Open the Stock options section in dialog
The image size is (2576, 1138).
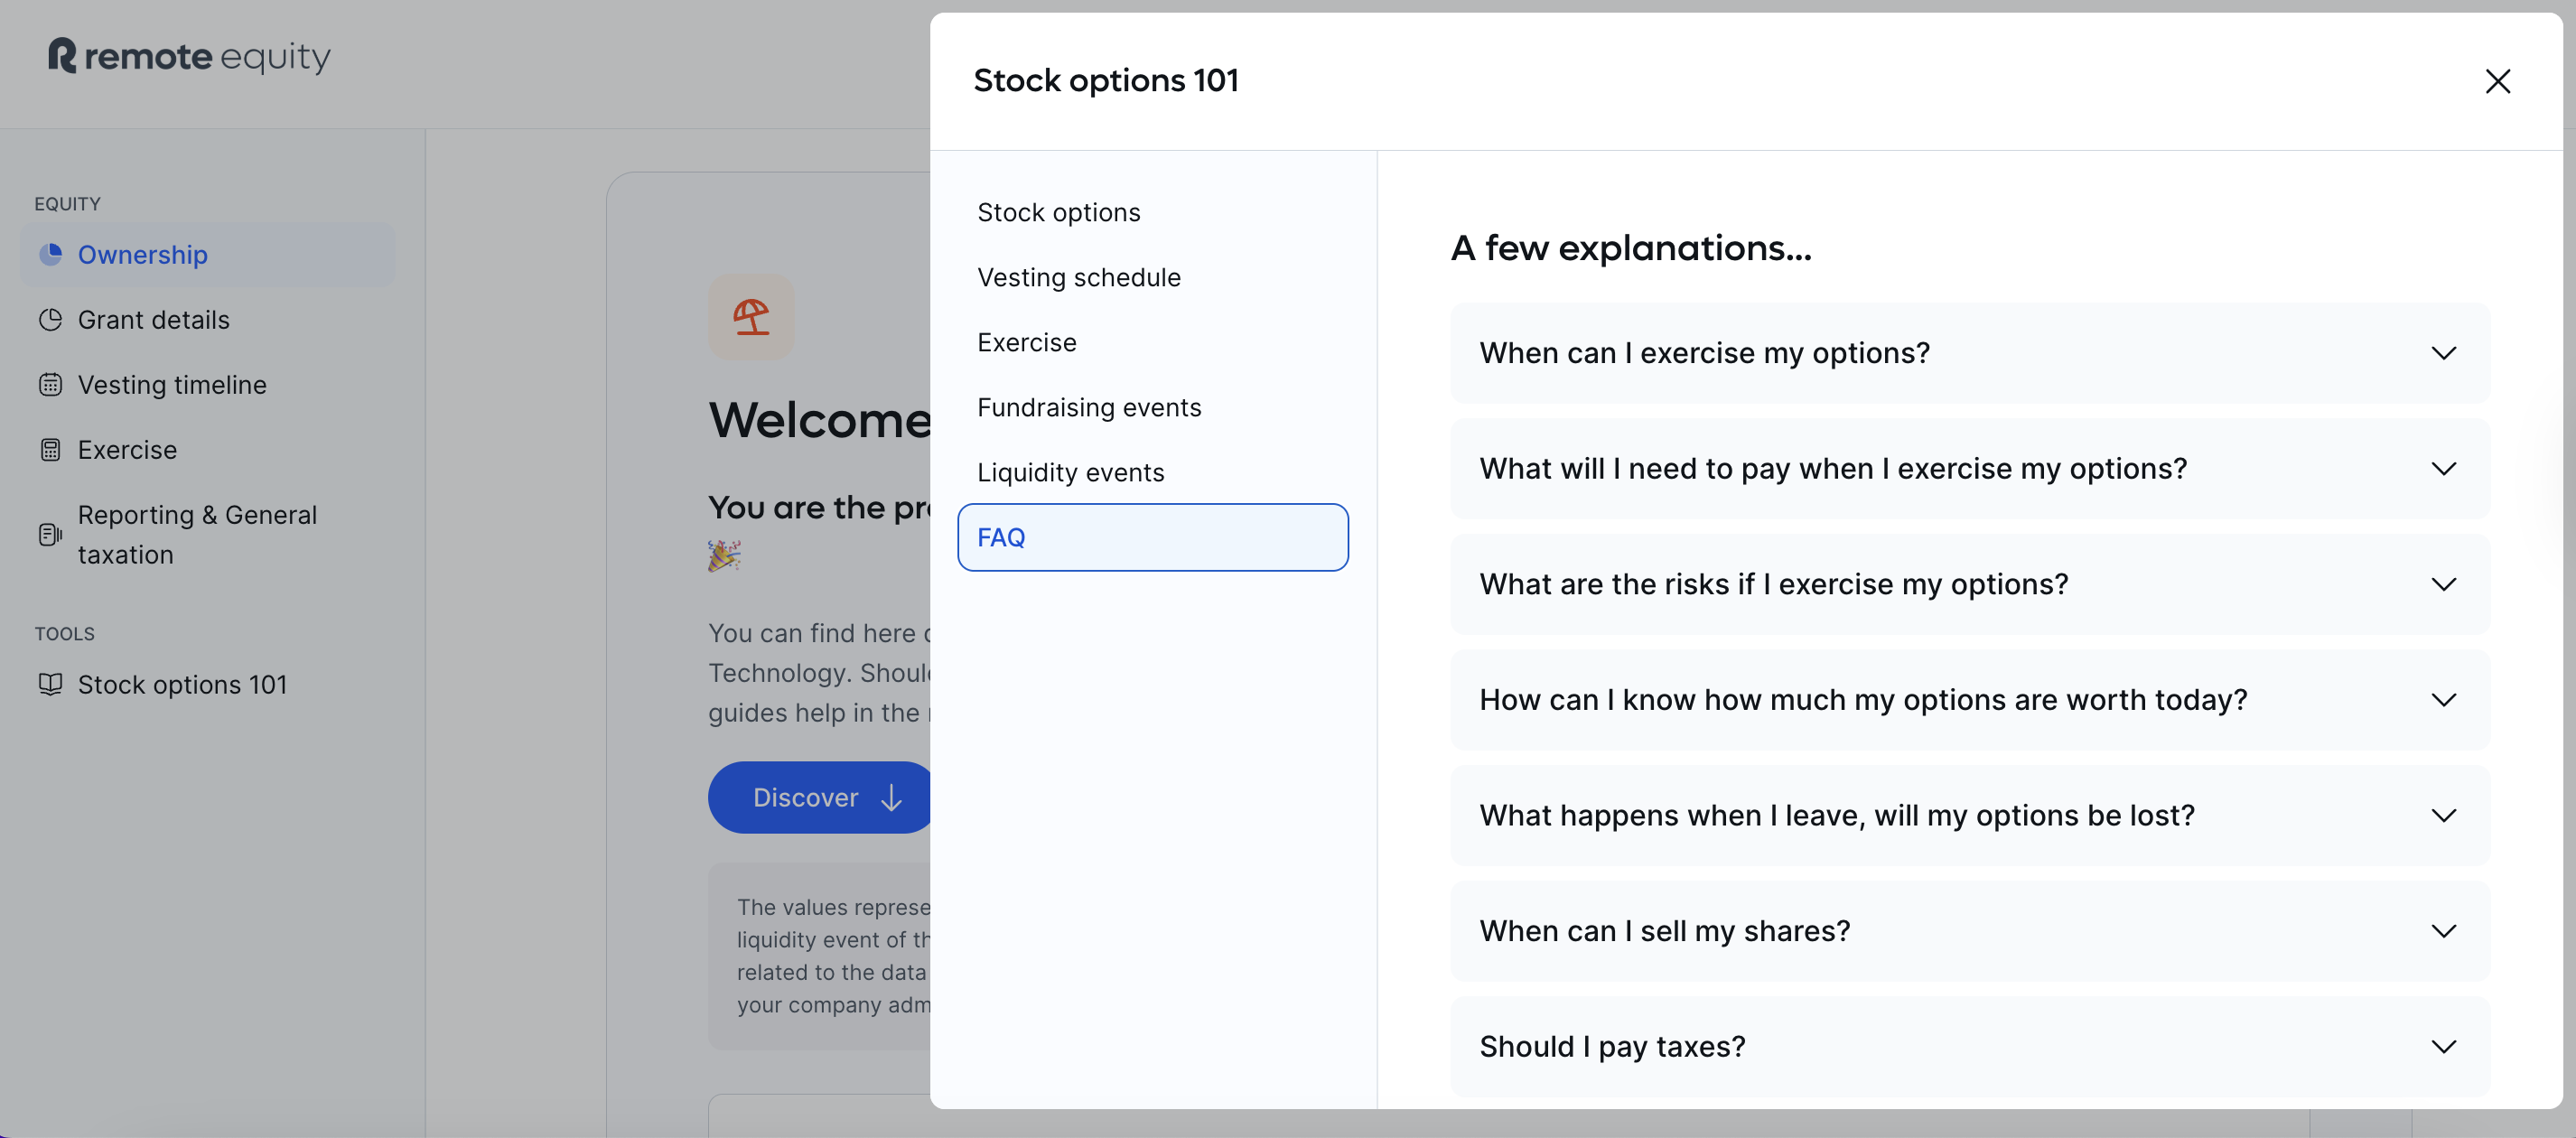(1152, 212)
